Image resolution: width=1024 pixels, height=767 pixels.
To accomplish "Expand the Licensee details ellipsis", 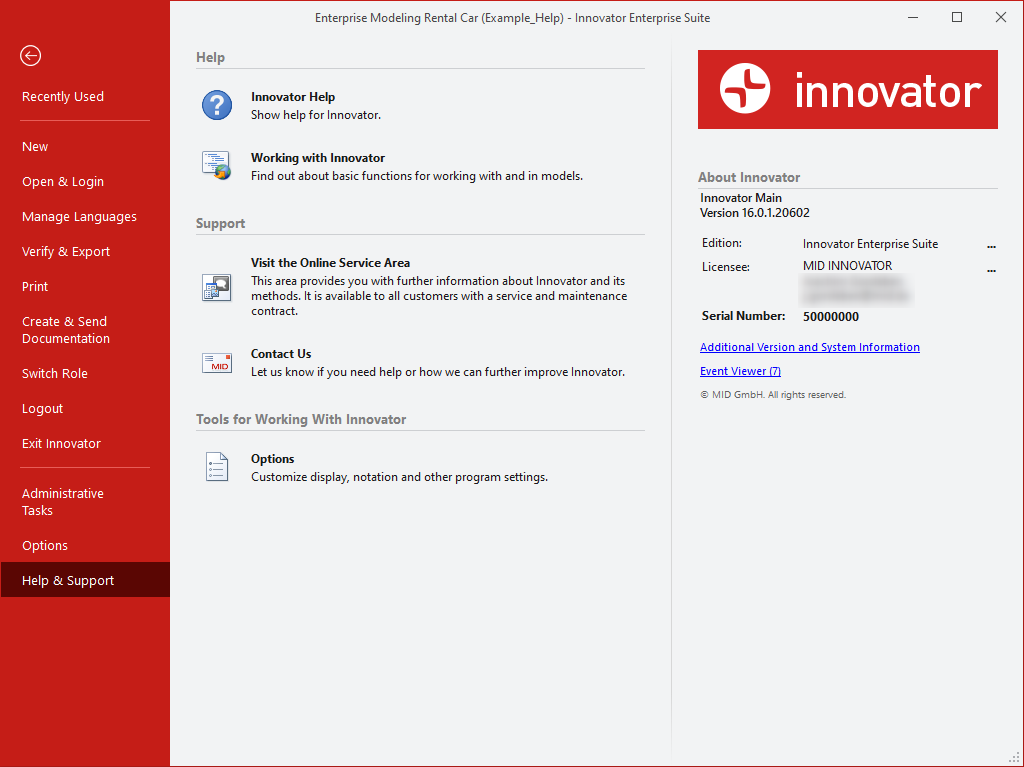I will 991,269.
